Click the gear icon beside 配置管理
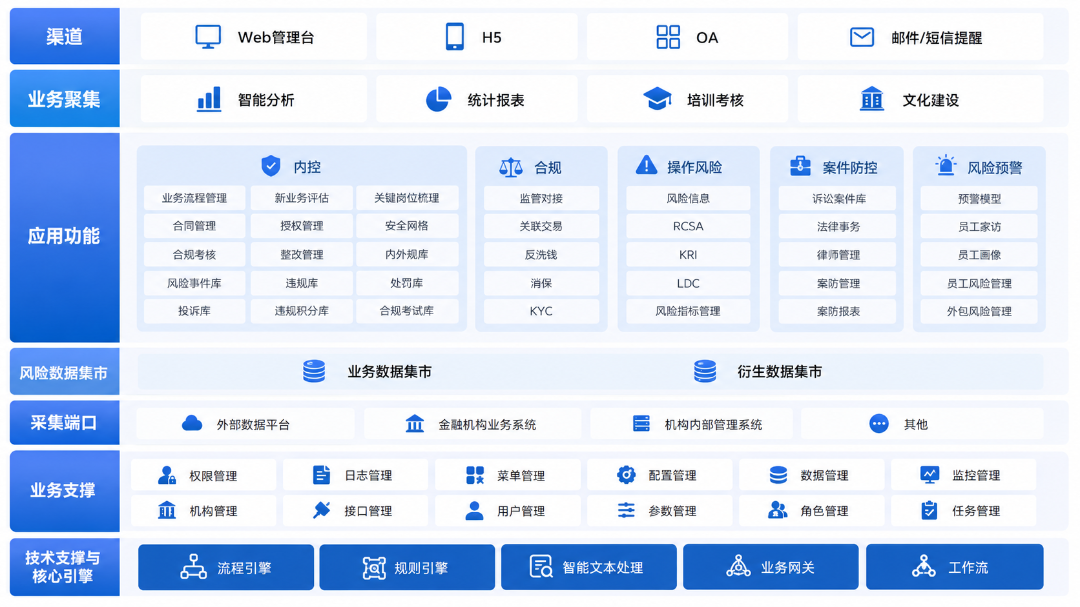This screenshot has width=1080, height=607. [626, 475]
